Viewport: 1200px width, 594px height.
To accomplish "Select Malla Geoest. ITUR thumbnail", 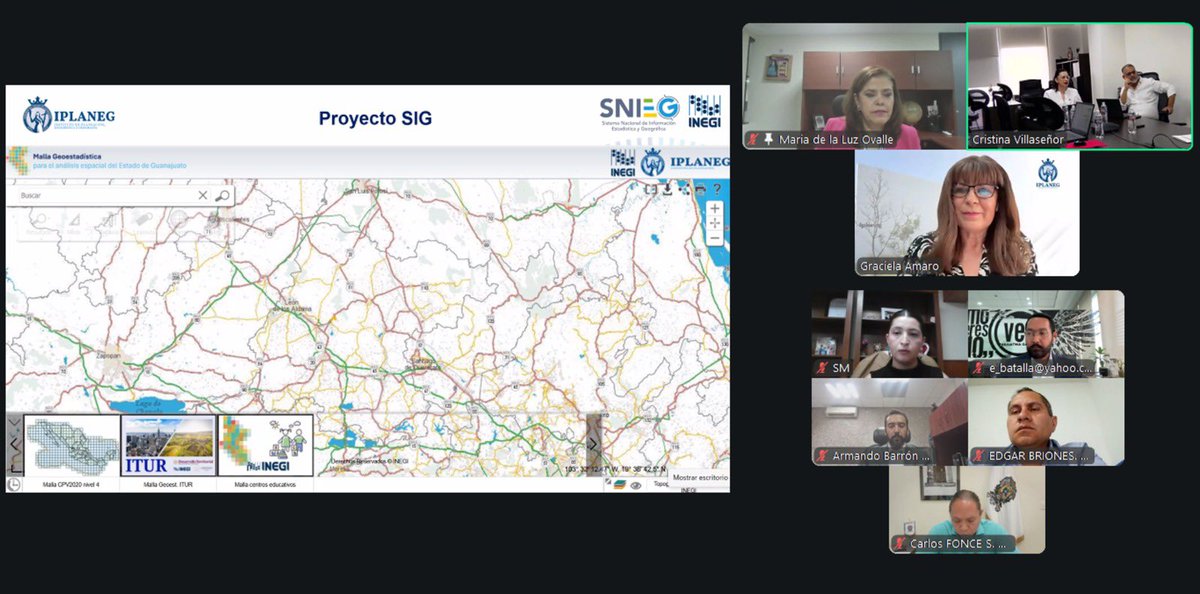I will (168, 446).
